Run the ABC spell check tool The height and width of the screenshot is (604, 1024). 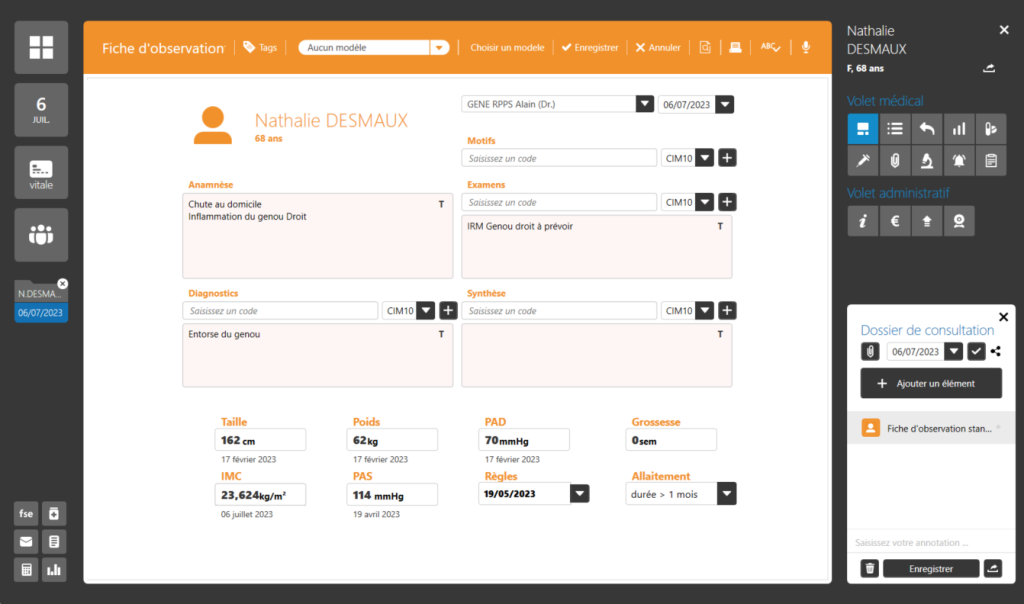tap(770, 47)
